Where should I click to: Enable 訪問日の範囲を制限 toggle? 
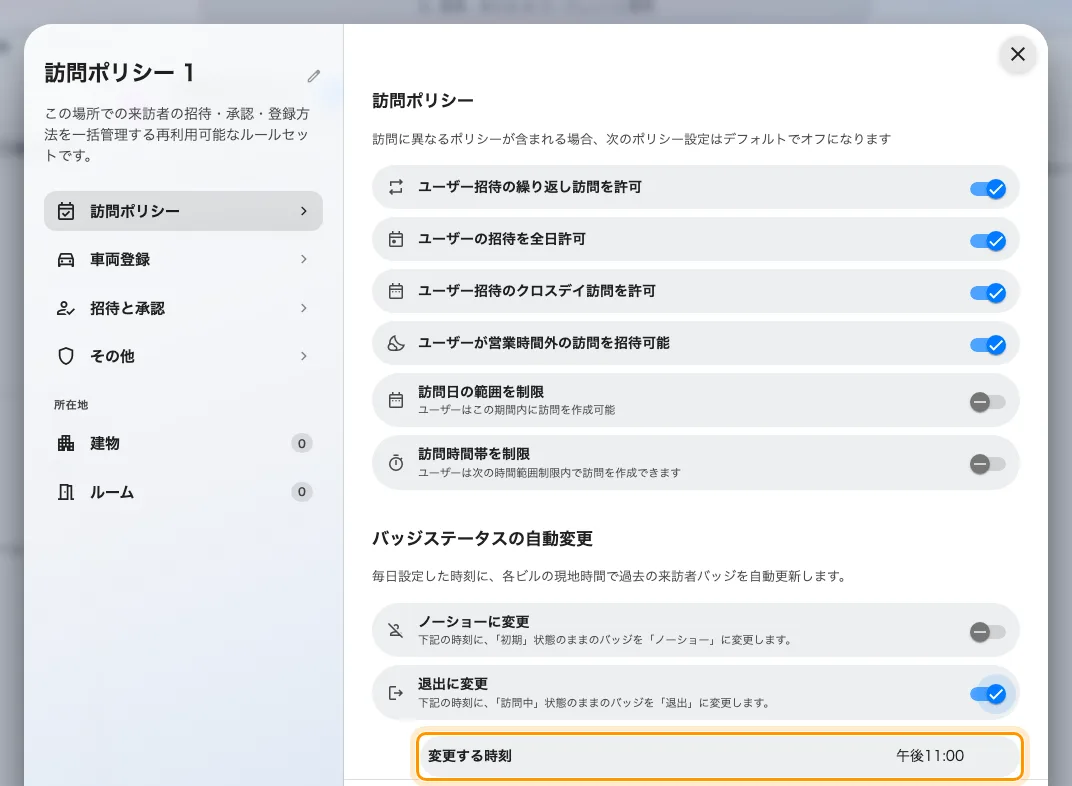pyautogui.click(x=988, y=402)
